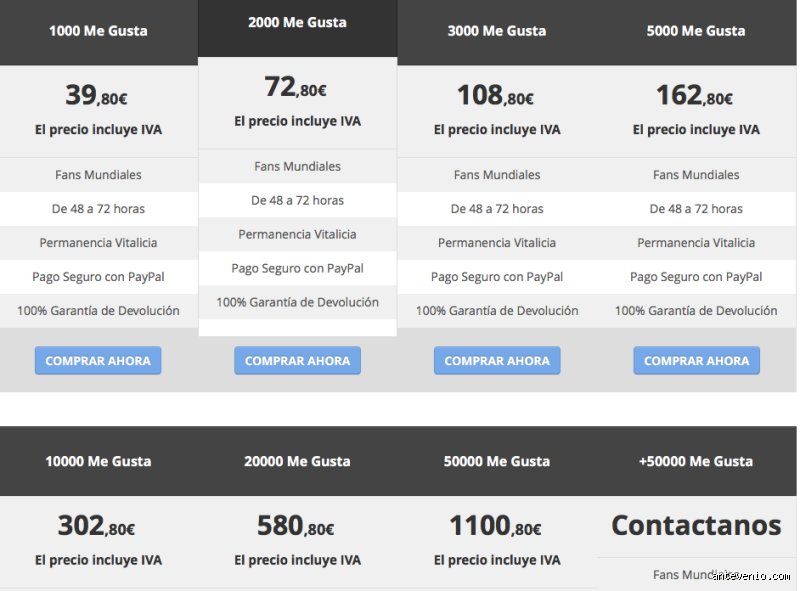This screenshot has width=800, height=591.
Task: Click 'El precio incluye IVA' under 39,80€
Action: 98,130
